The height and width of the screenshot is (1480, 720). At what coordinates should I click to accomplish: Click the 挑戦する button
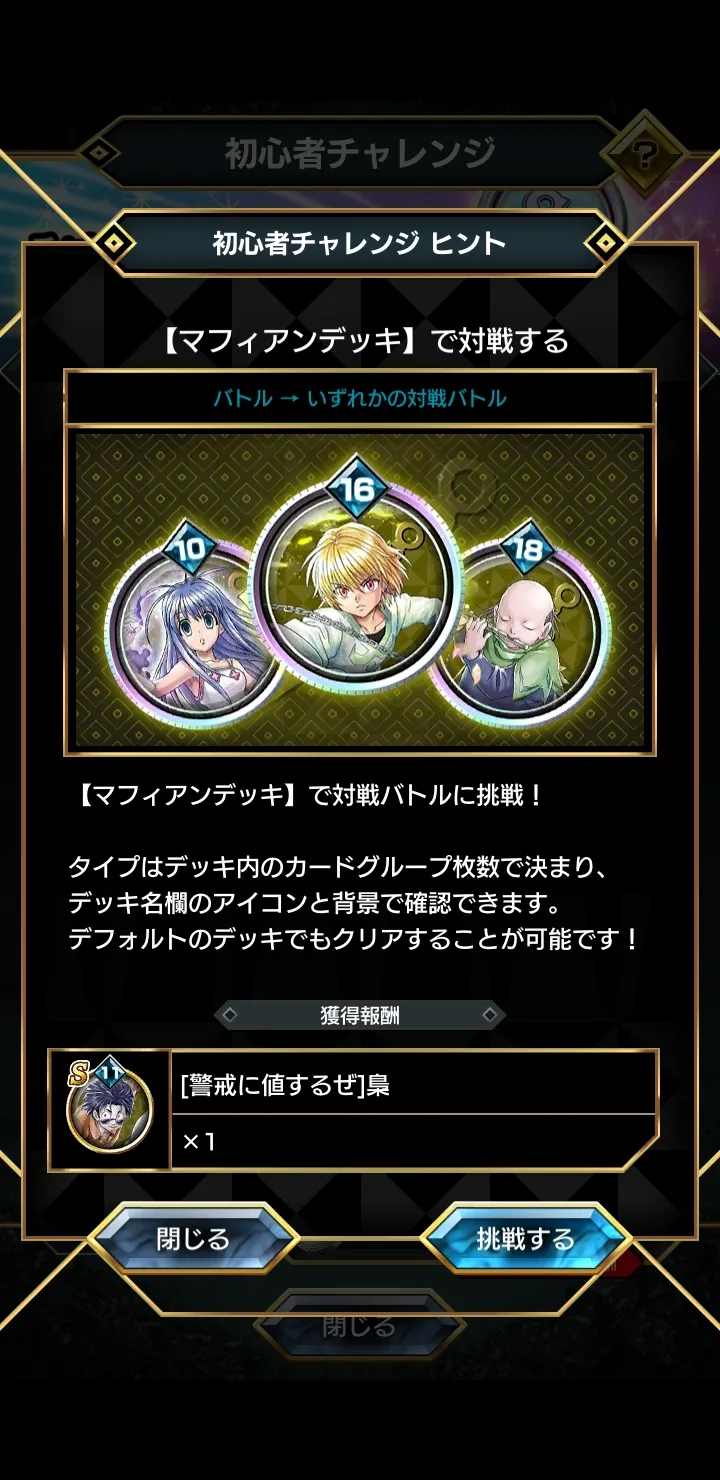point(526,1240)
